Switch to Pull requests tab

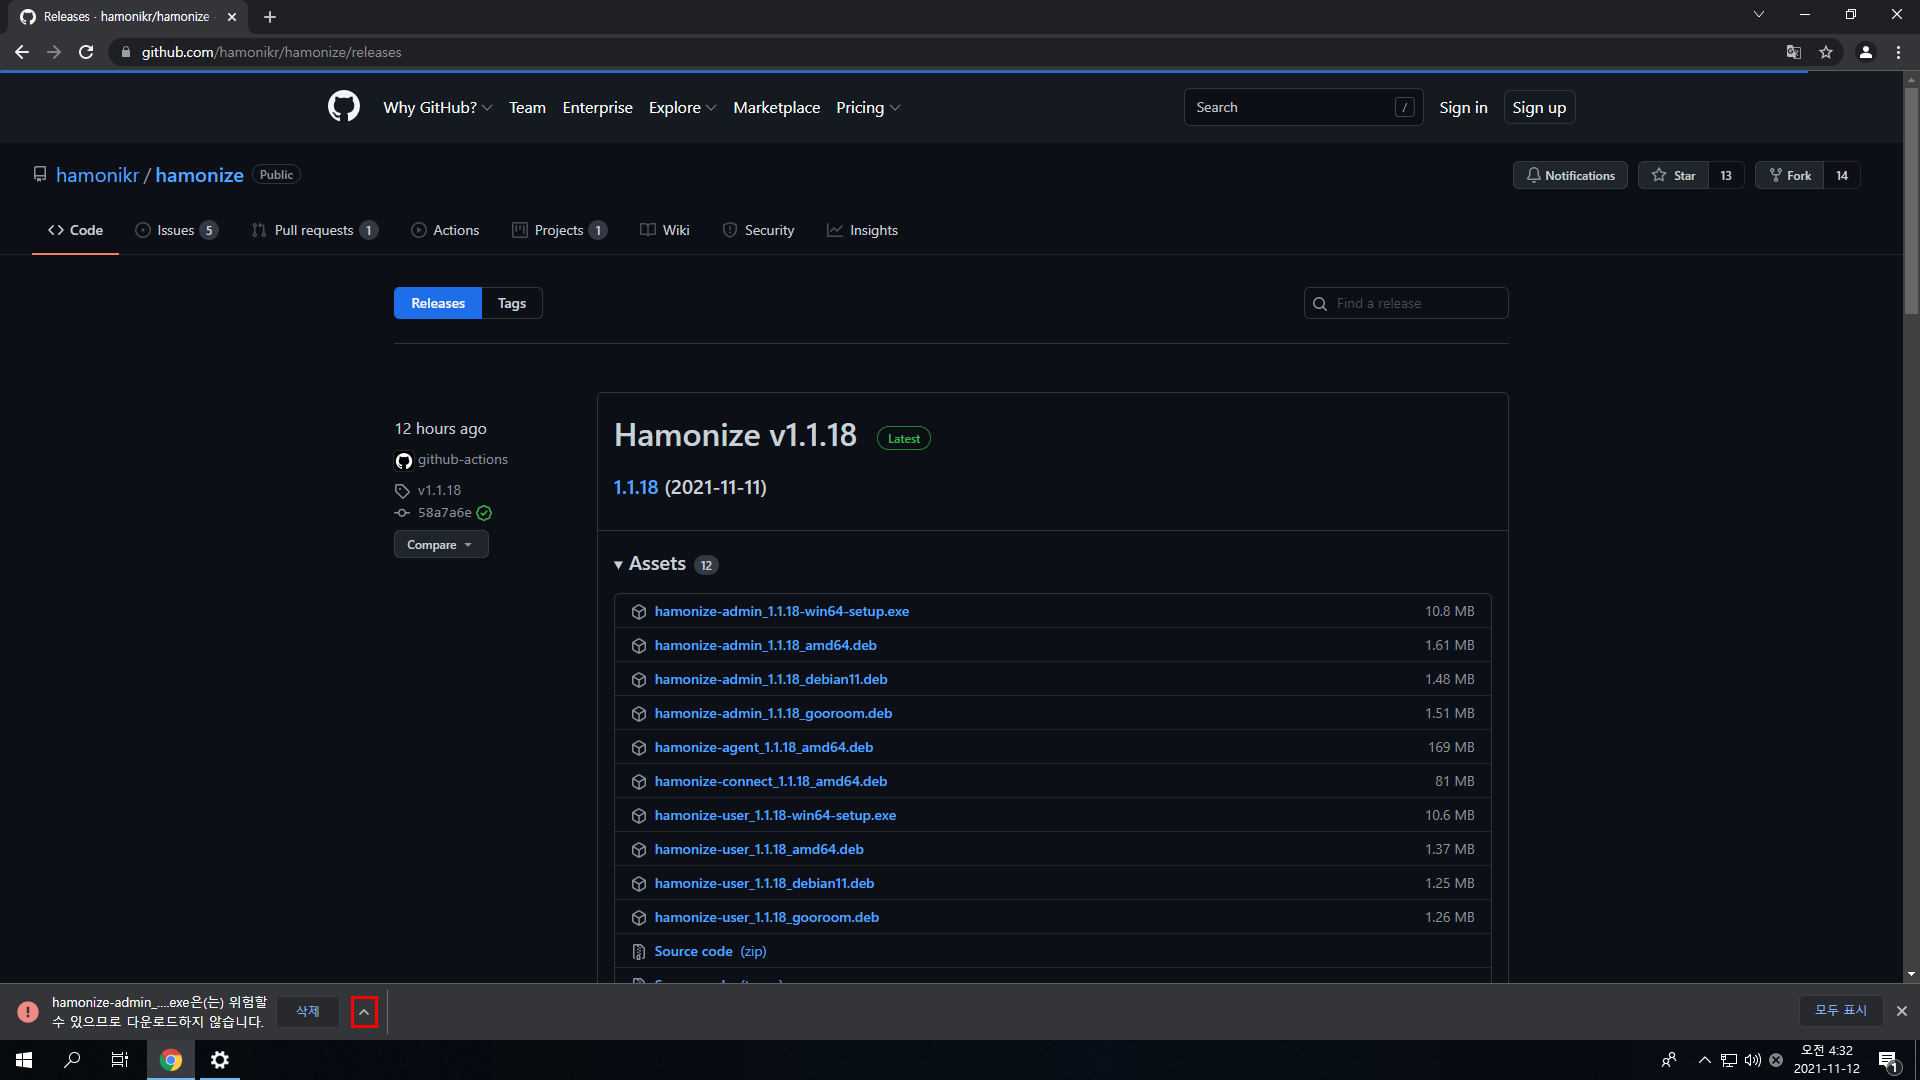click(x=314, y=230)
